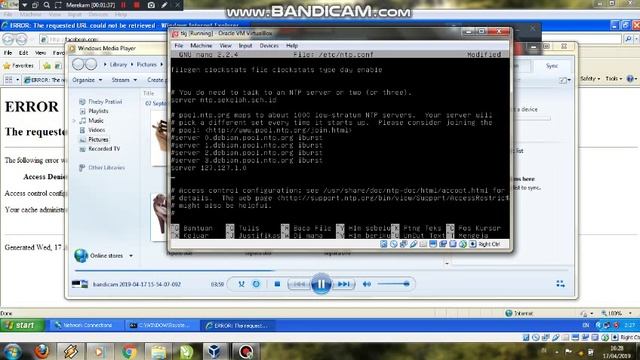Go back in Media Player navigation
640x360 pixels.
[78, 64]
